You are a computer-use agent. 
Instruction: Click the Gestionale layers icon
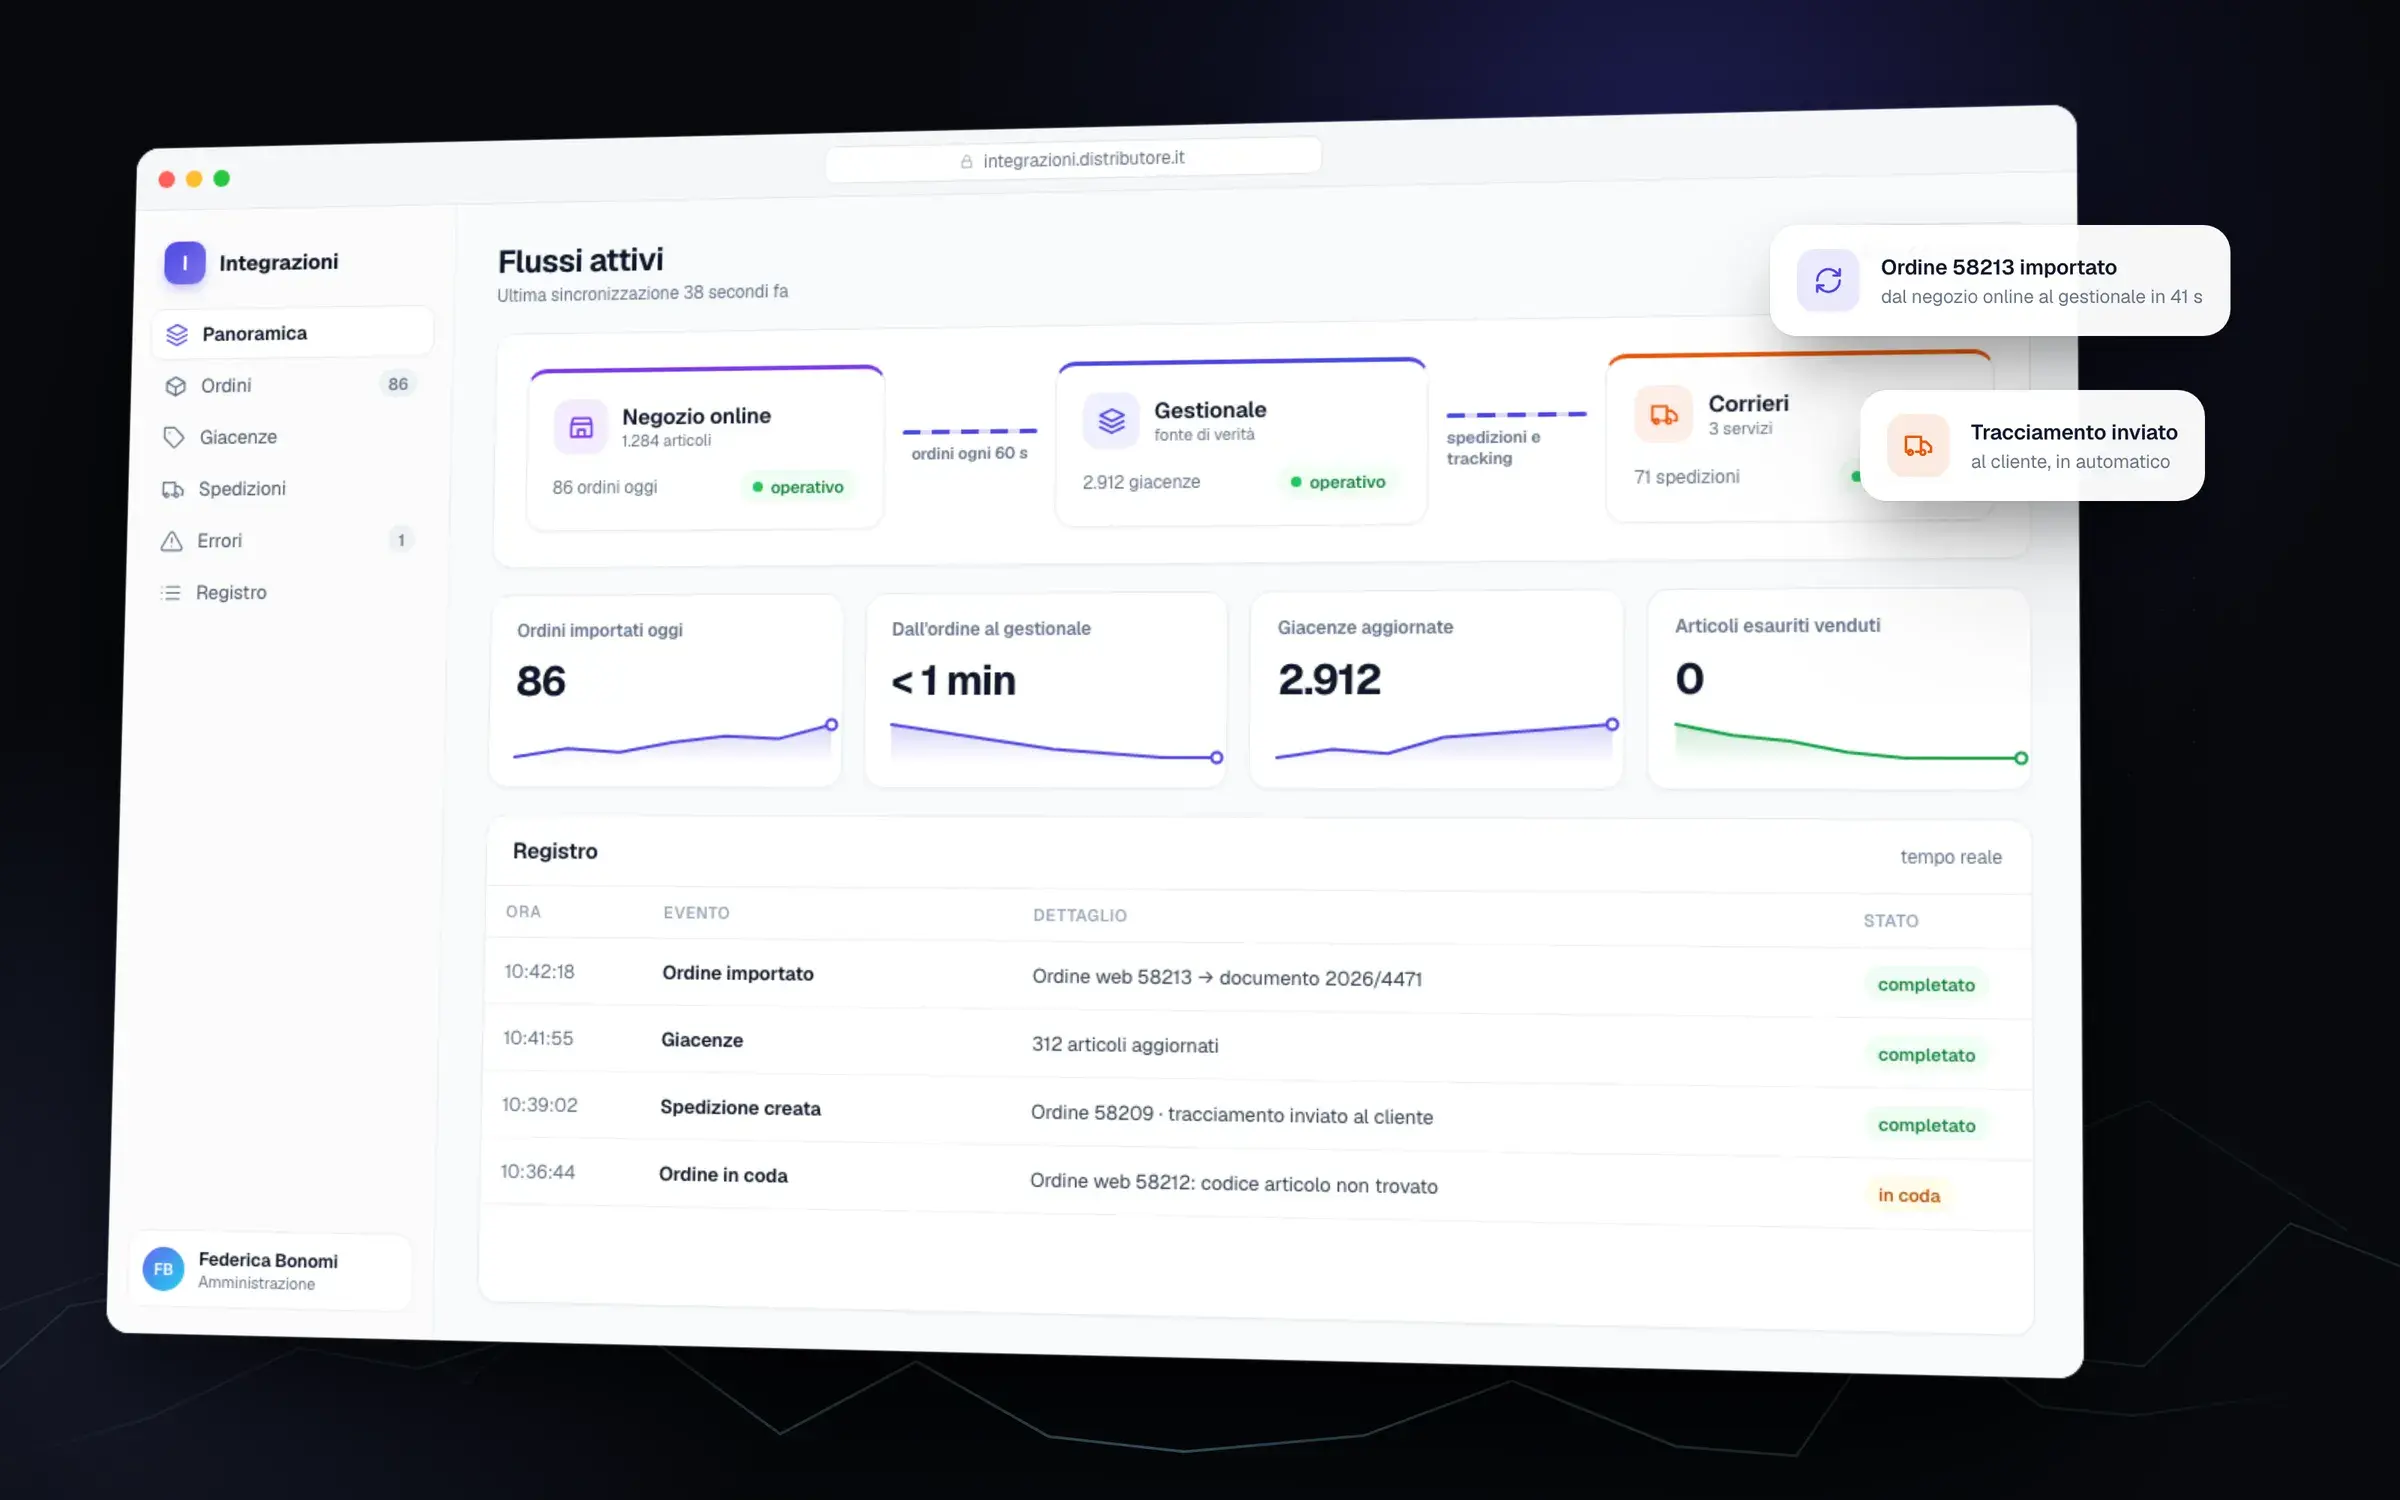pos(1111,421)
